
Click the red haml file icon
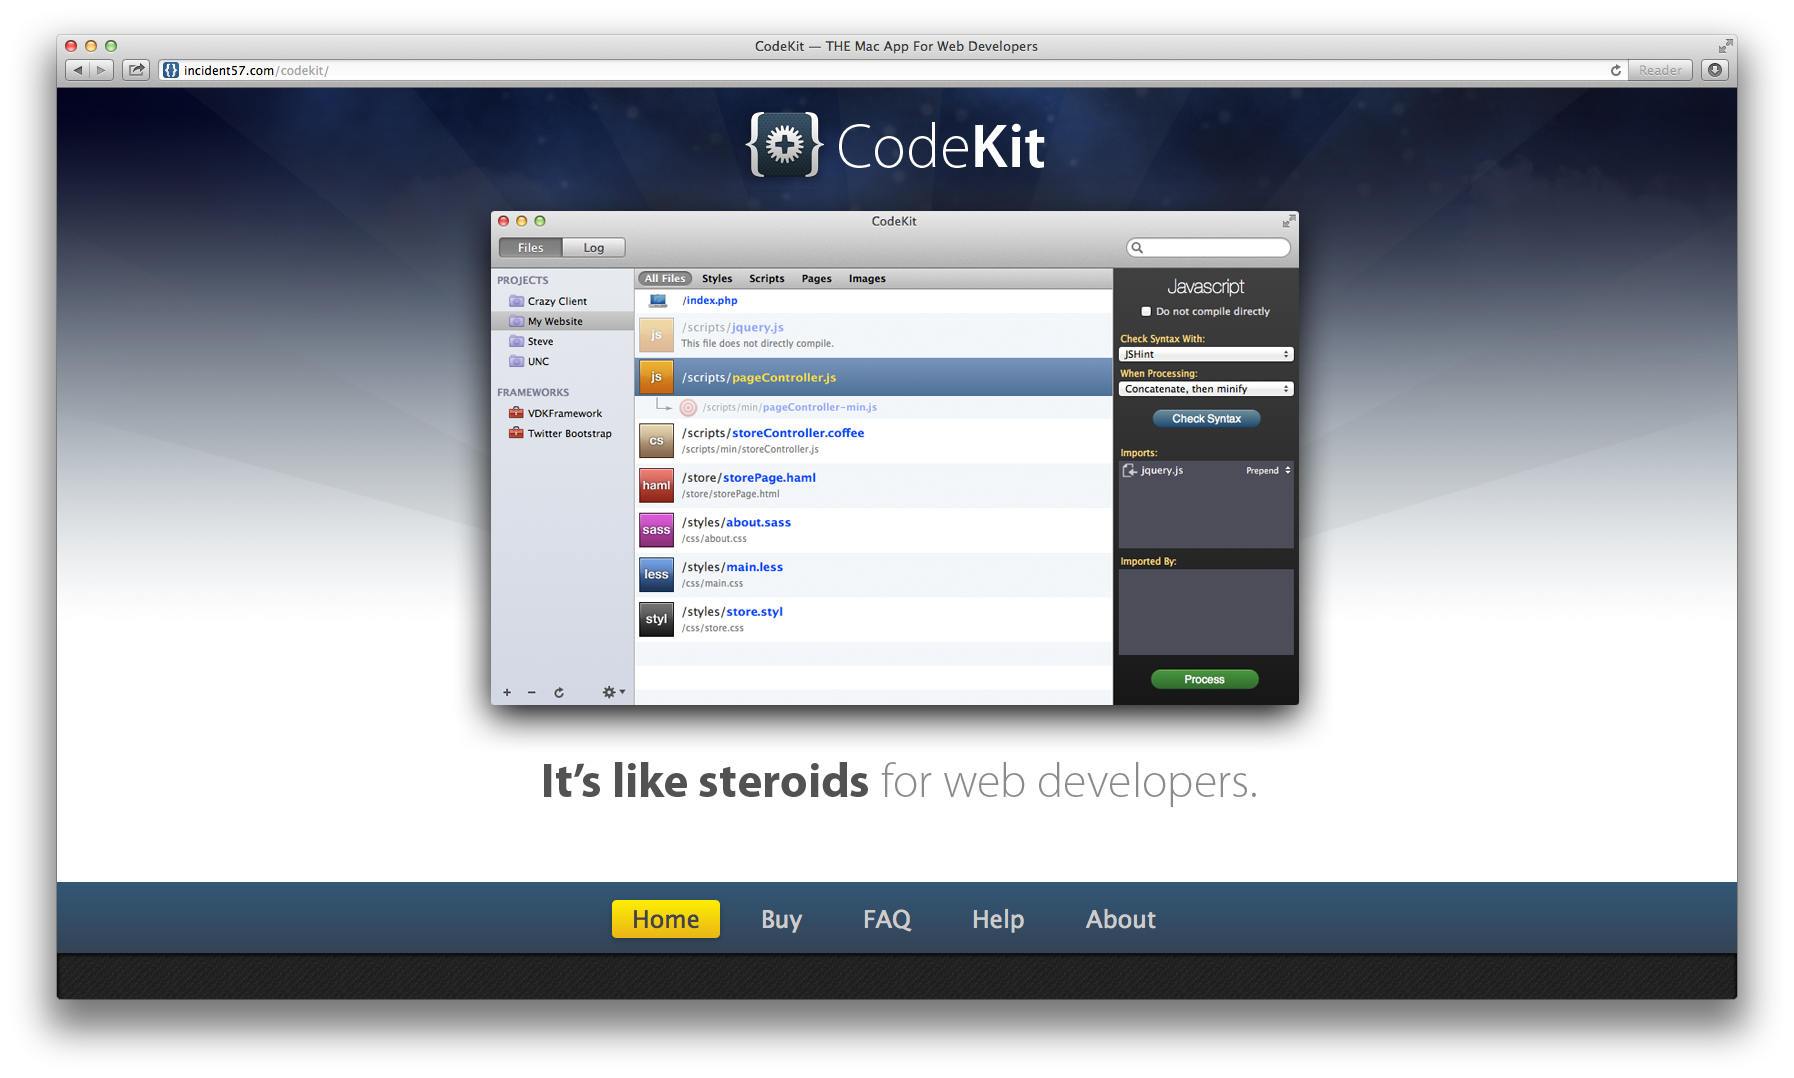[x=656, y=485]
